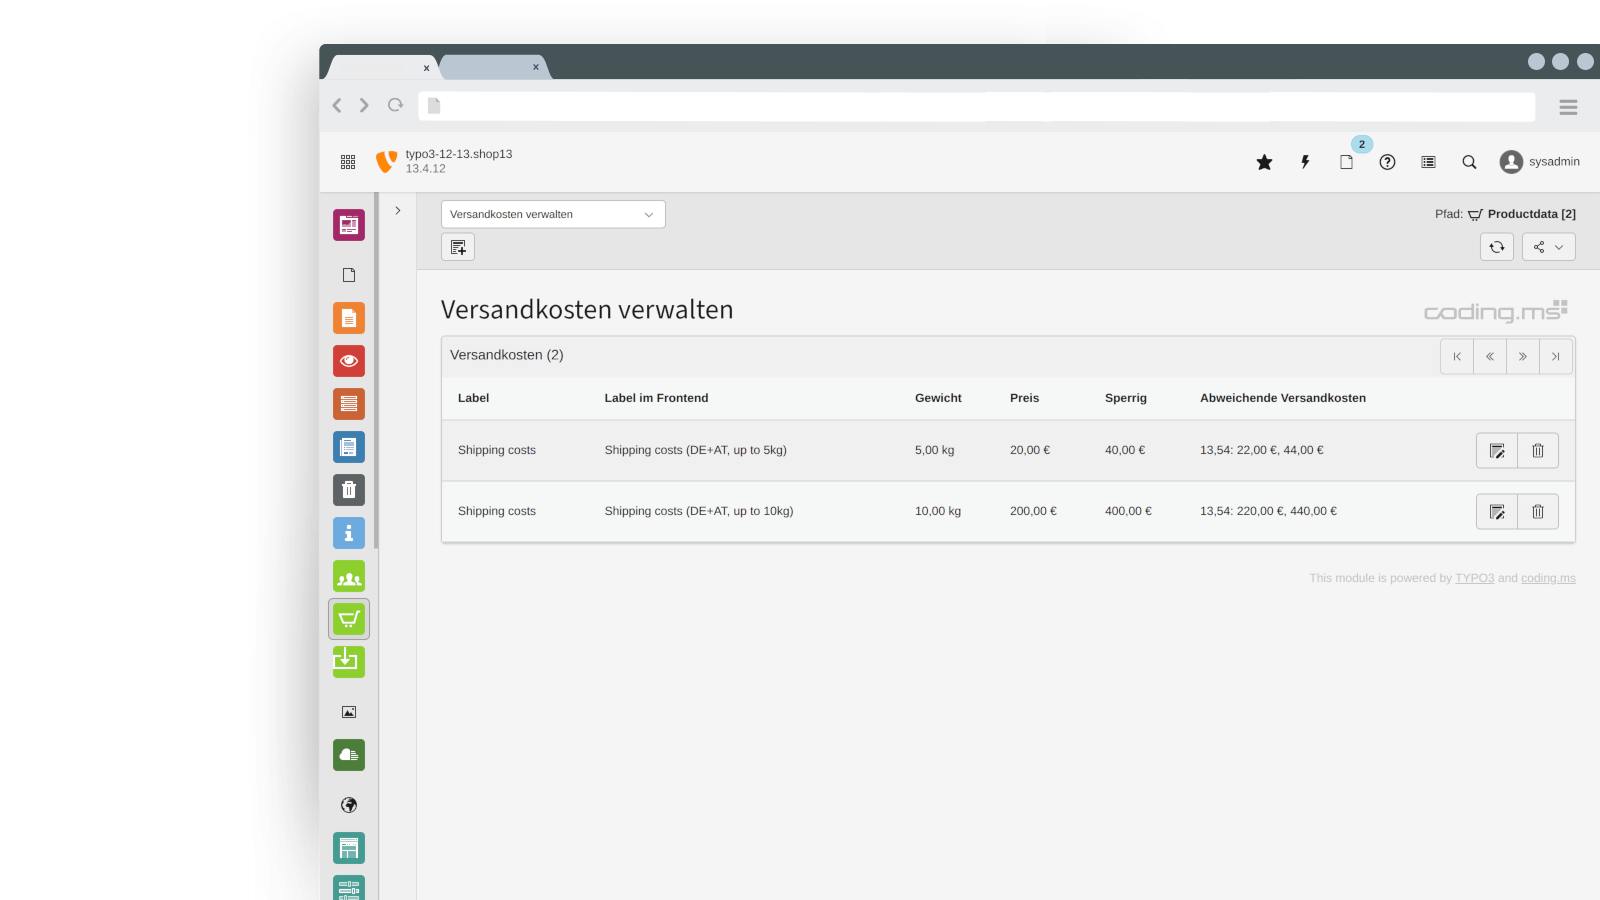Open the flush caches lightning icon
The image size is (1600, 900).
pos(1305,162)
